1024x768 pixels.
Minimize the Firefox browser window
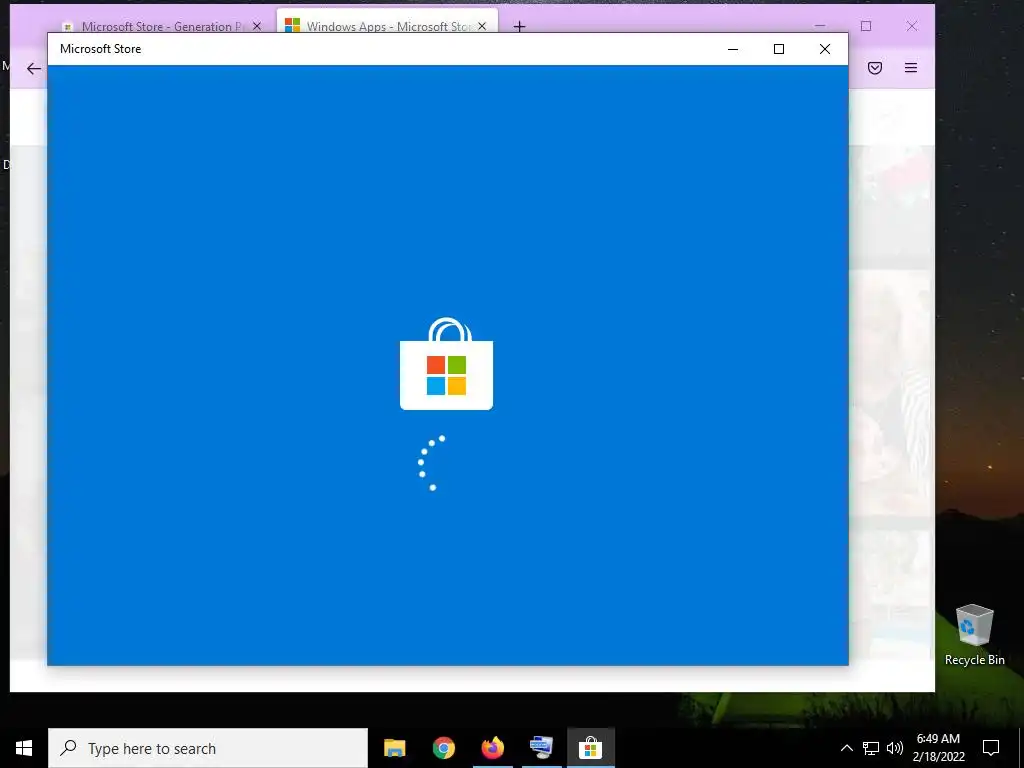pyautogui.click(x=820, y=26)
